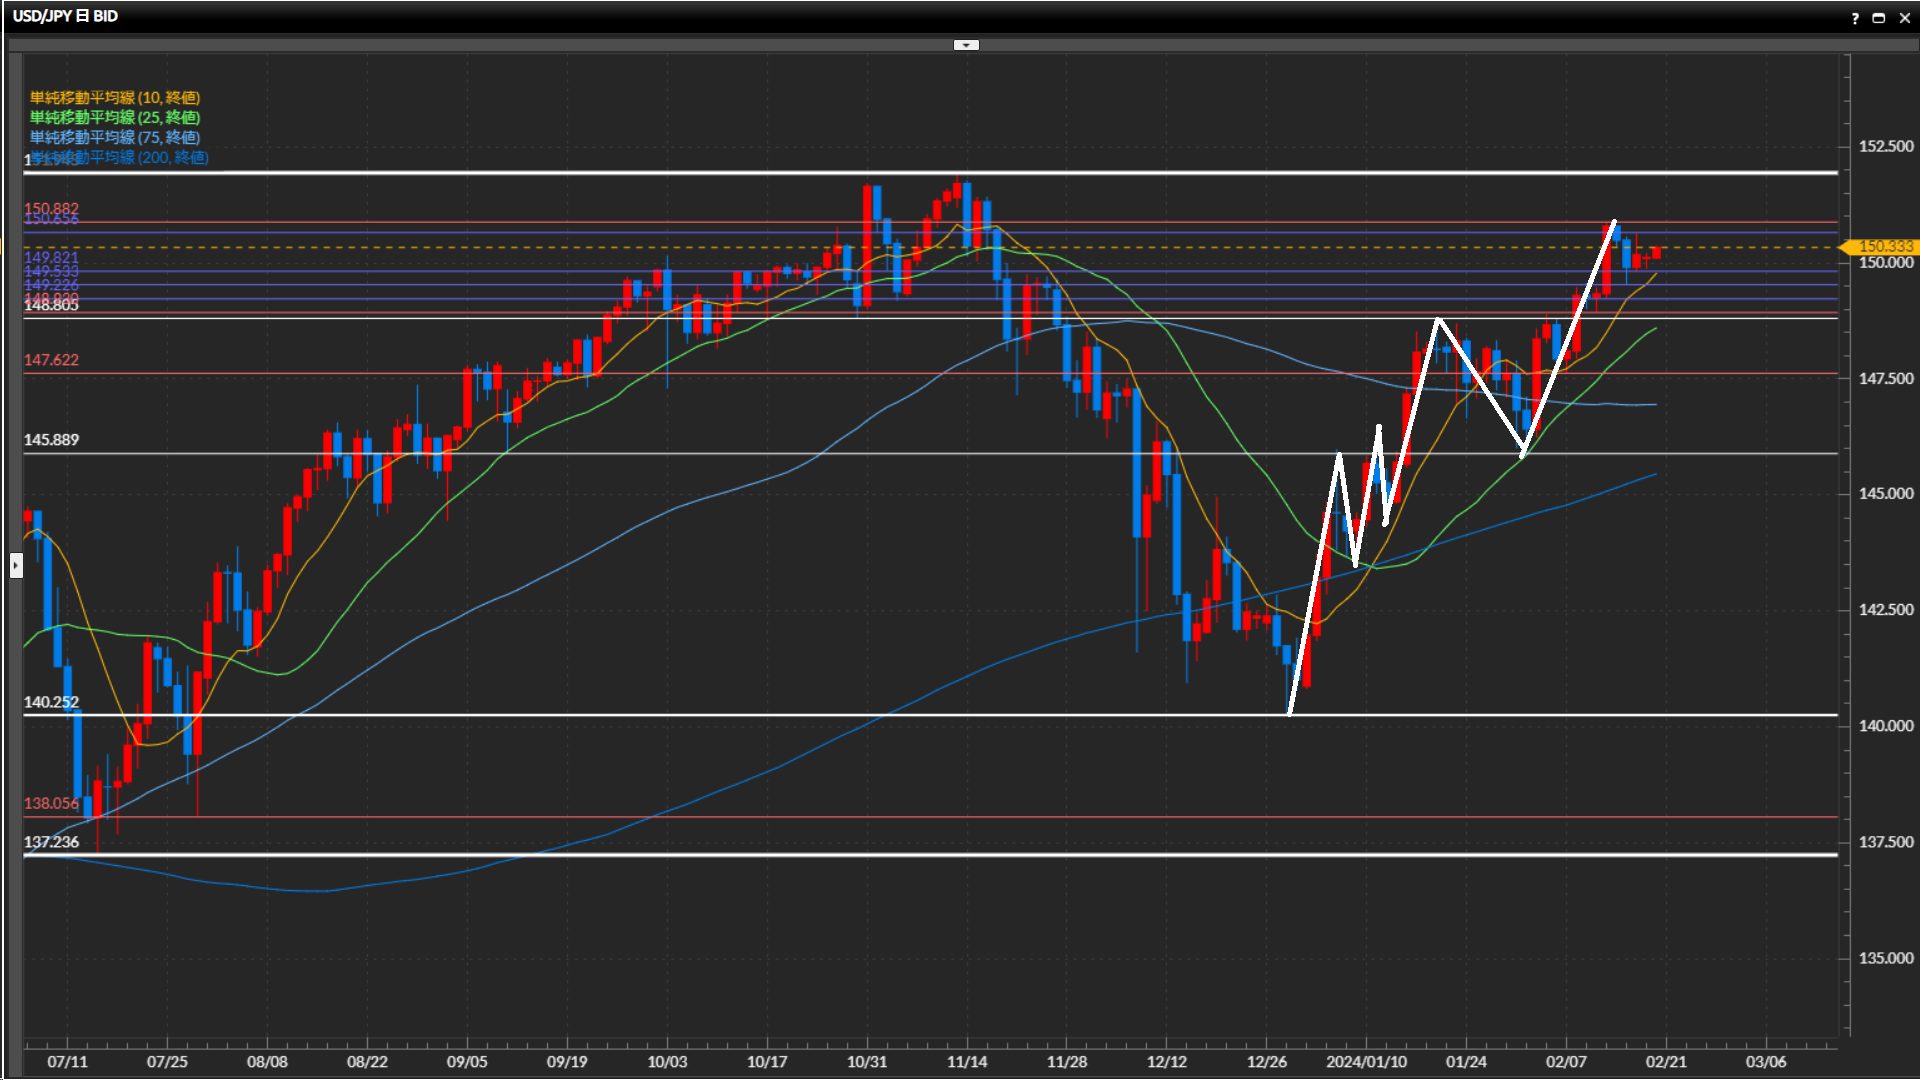
Task: Click the current price tag 150.333
Action: [x=1884, y=246]
